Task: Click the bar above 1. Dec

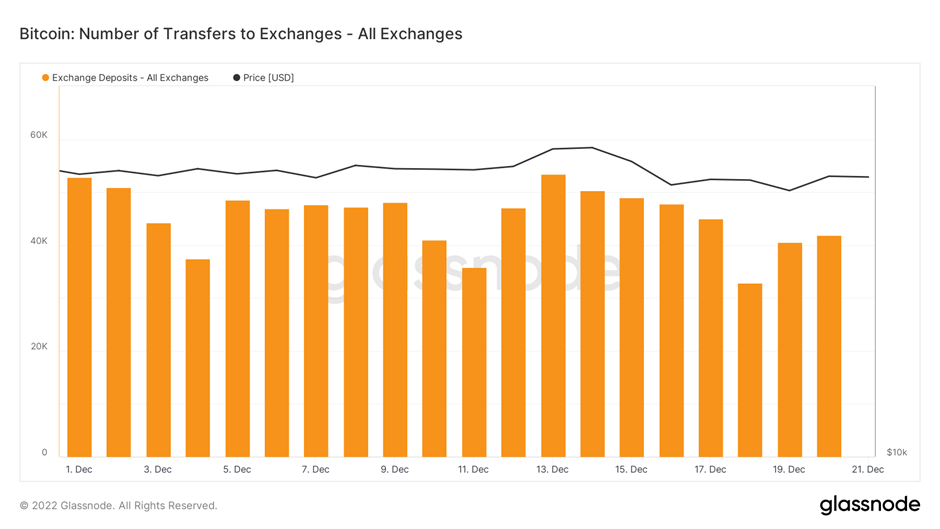Action: 80,317
